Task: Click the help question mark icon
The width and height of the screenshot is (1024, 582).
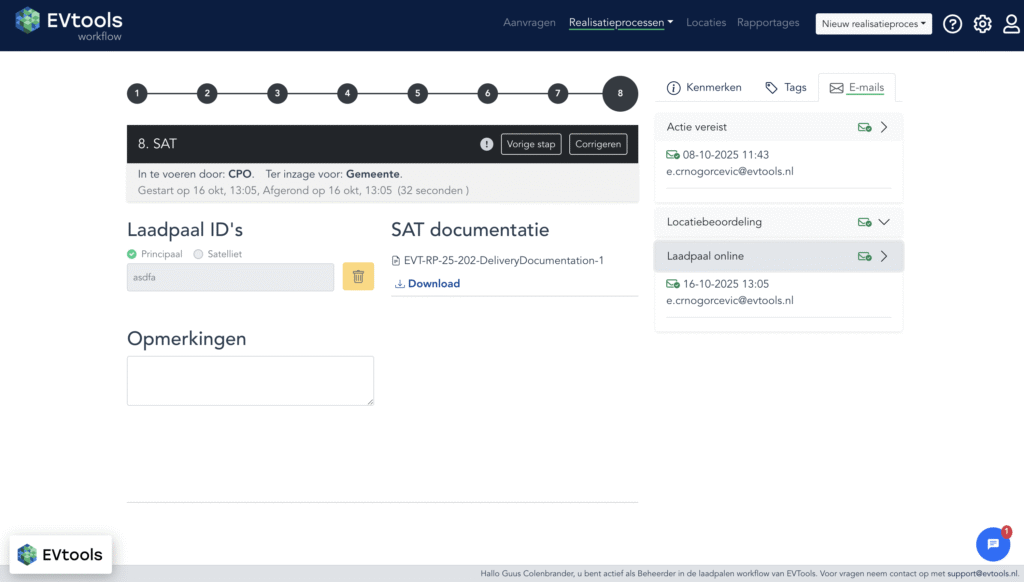Action: click(952, 24)
